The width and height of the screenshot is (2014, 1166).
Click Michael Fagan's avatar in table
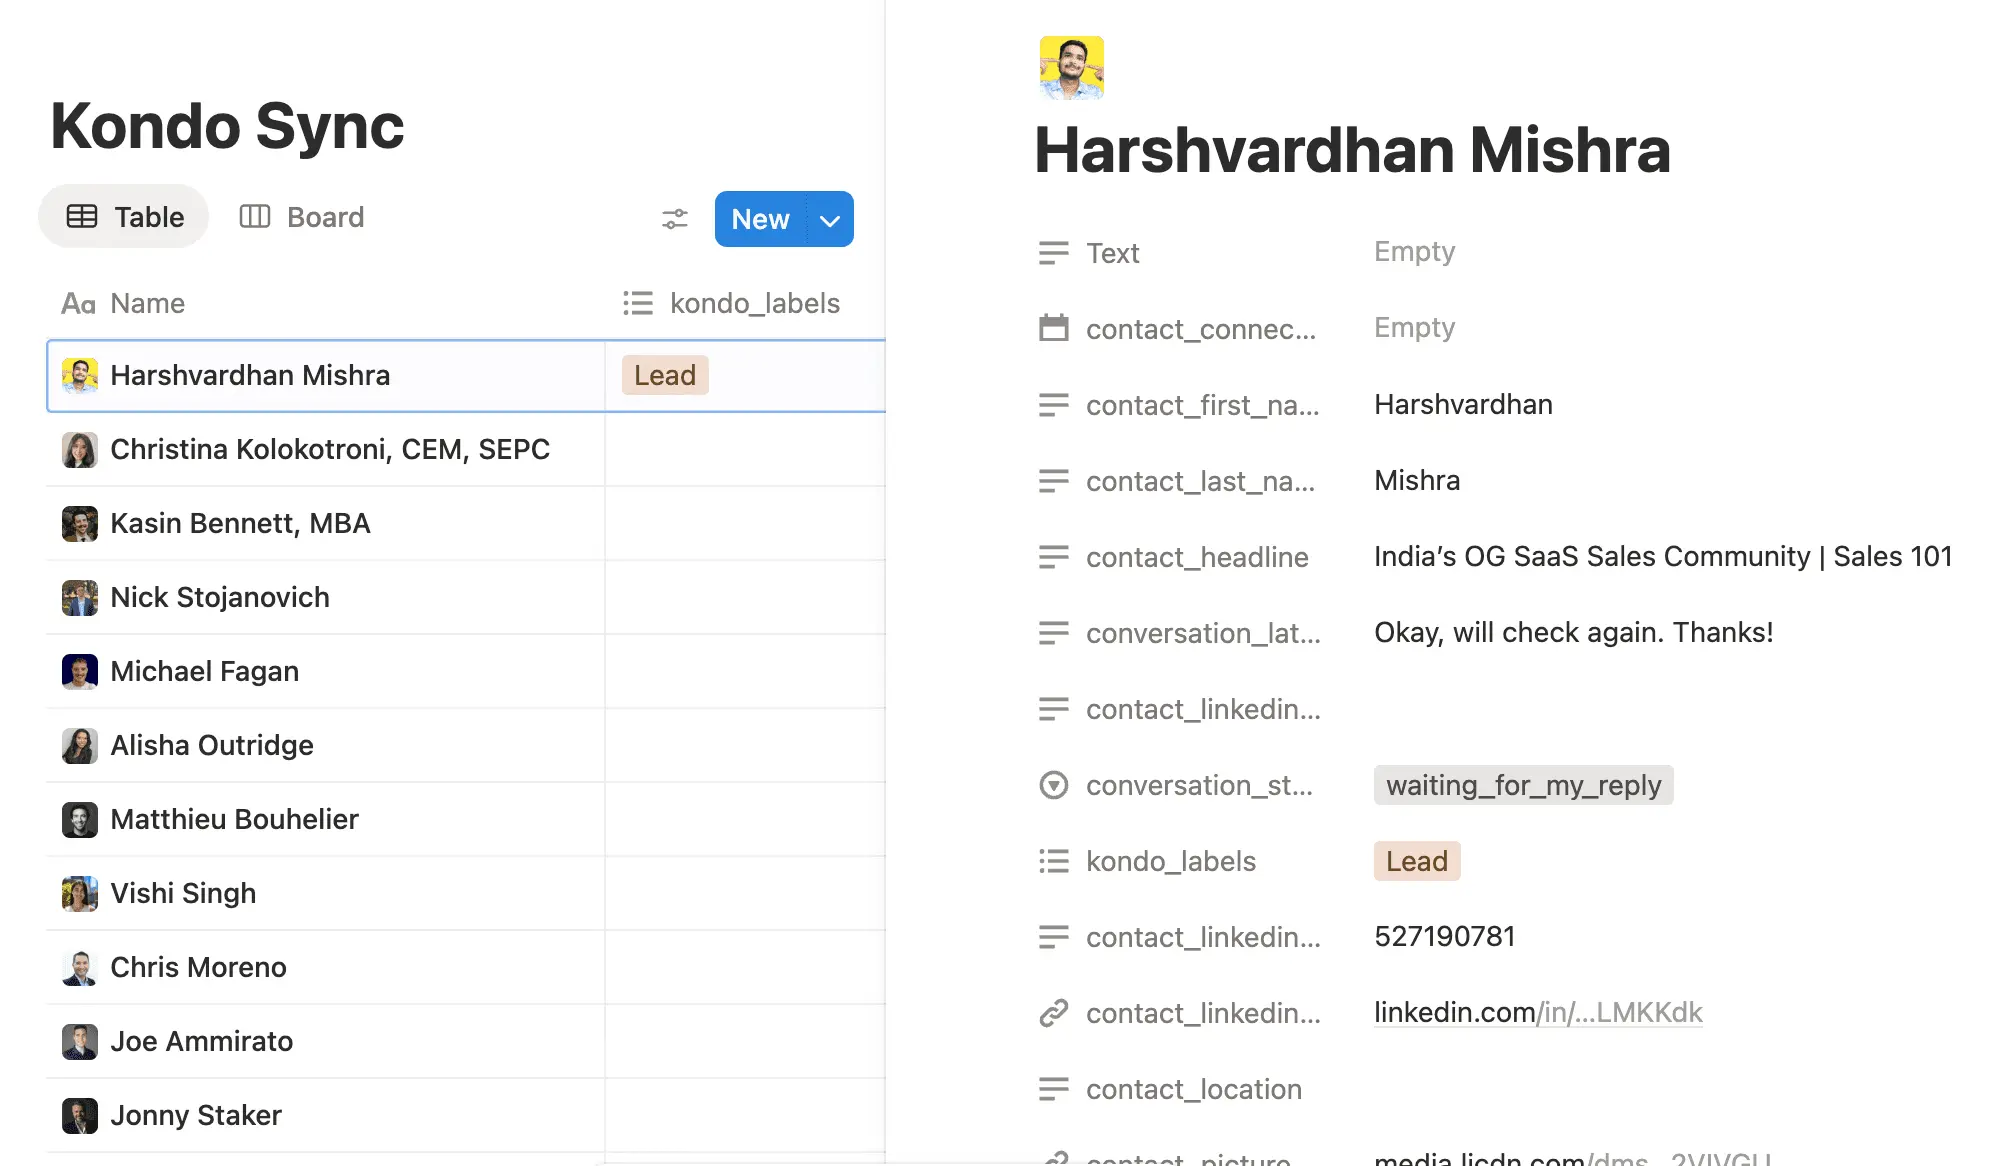(80, 672)
